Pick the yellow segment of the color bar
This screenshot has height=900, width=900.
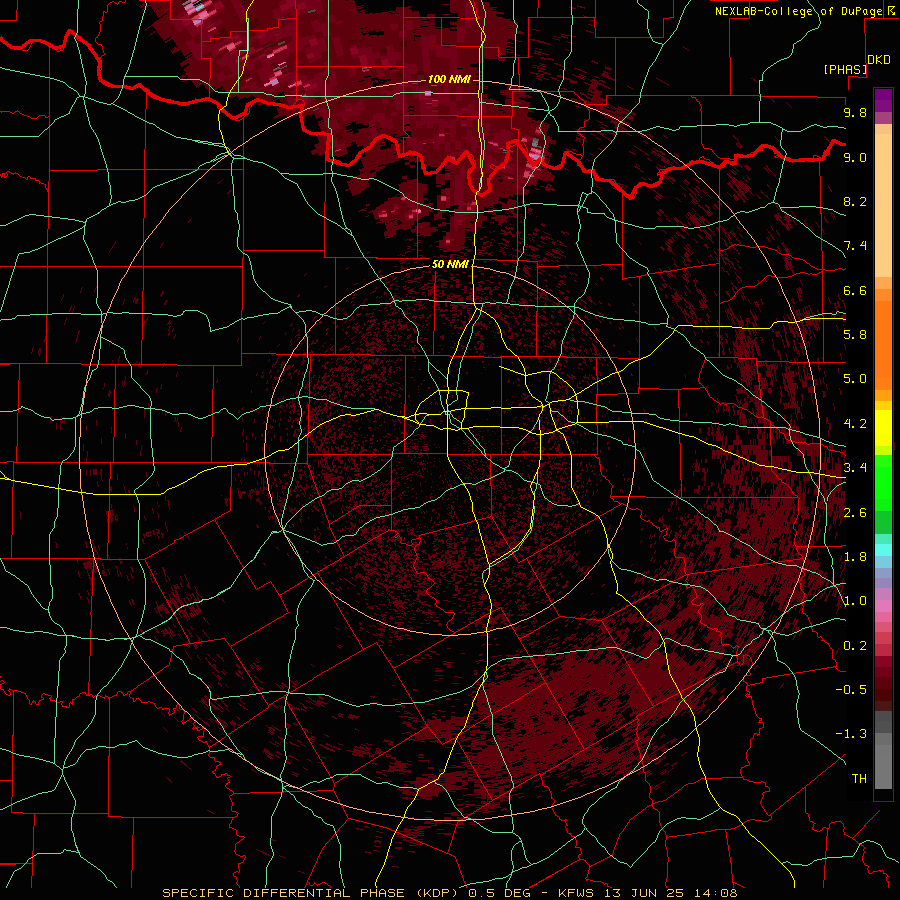(883, 428)
